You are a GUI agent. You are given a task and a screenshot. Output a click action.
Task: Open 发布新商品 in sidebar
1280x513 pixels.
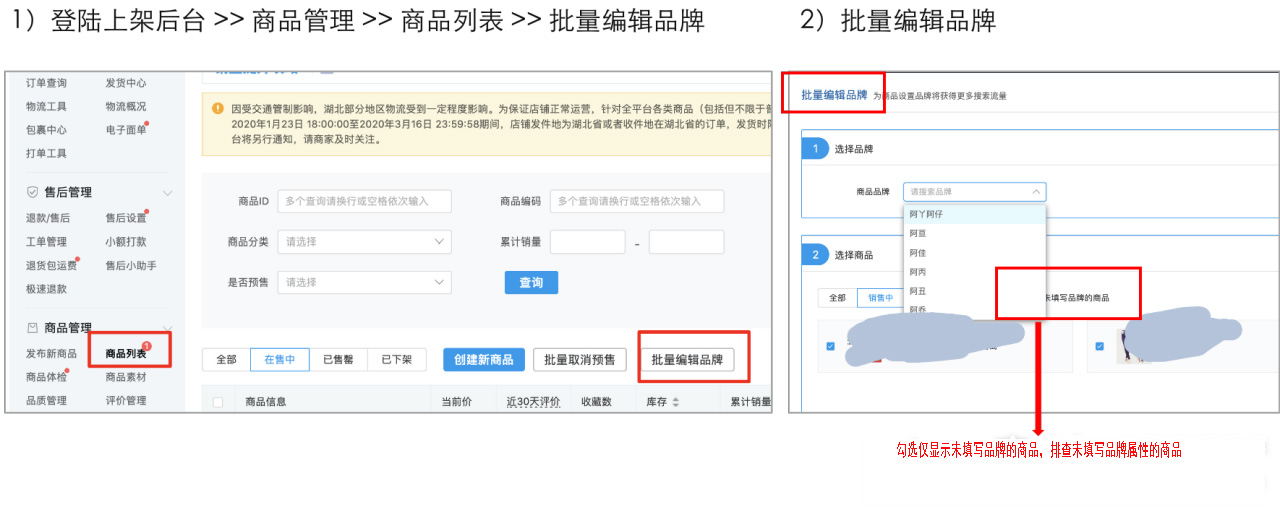point(51,354)
